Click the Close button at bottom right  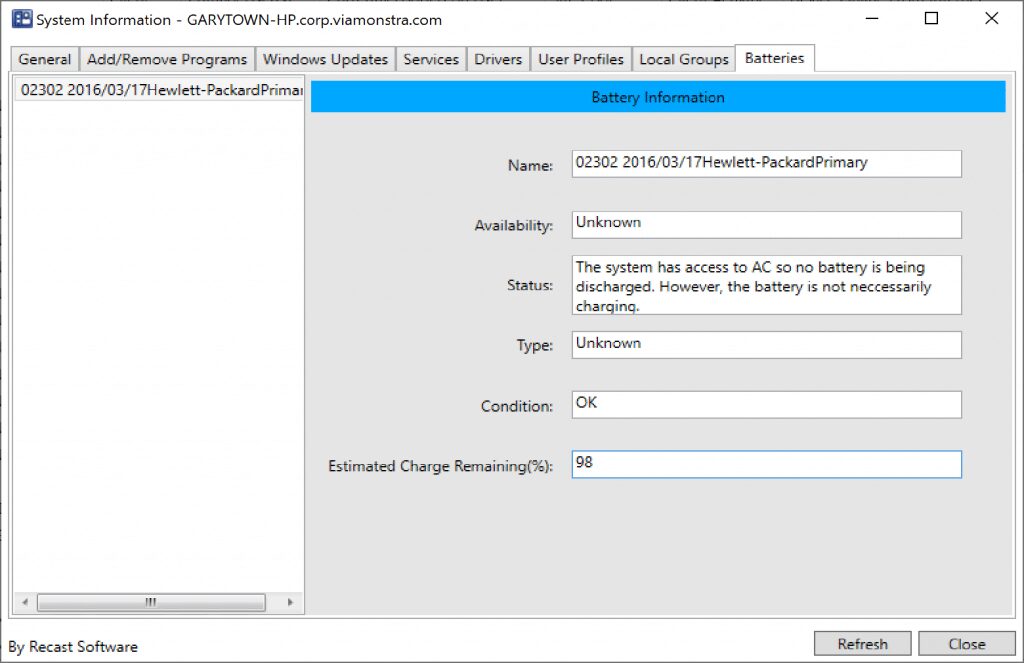966,644
